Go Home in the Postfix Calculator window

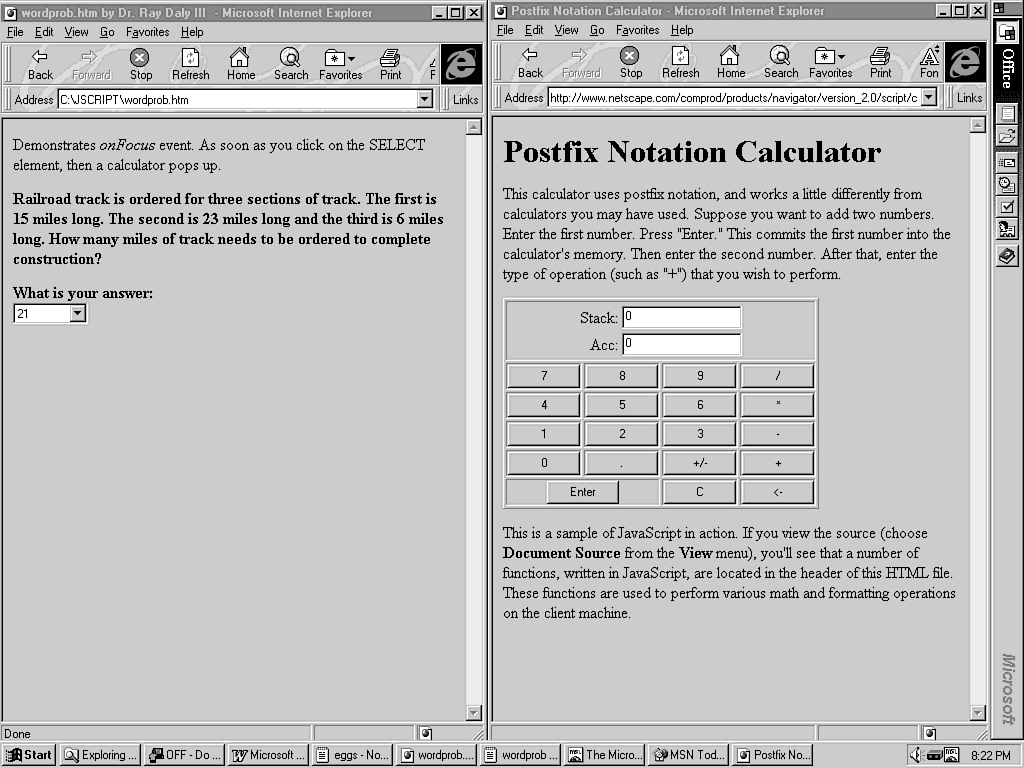(731, 63)
